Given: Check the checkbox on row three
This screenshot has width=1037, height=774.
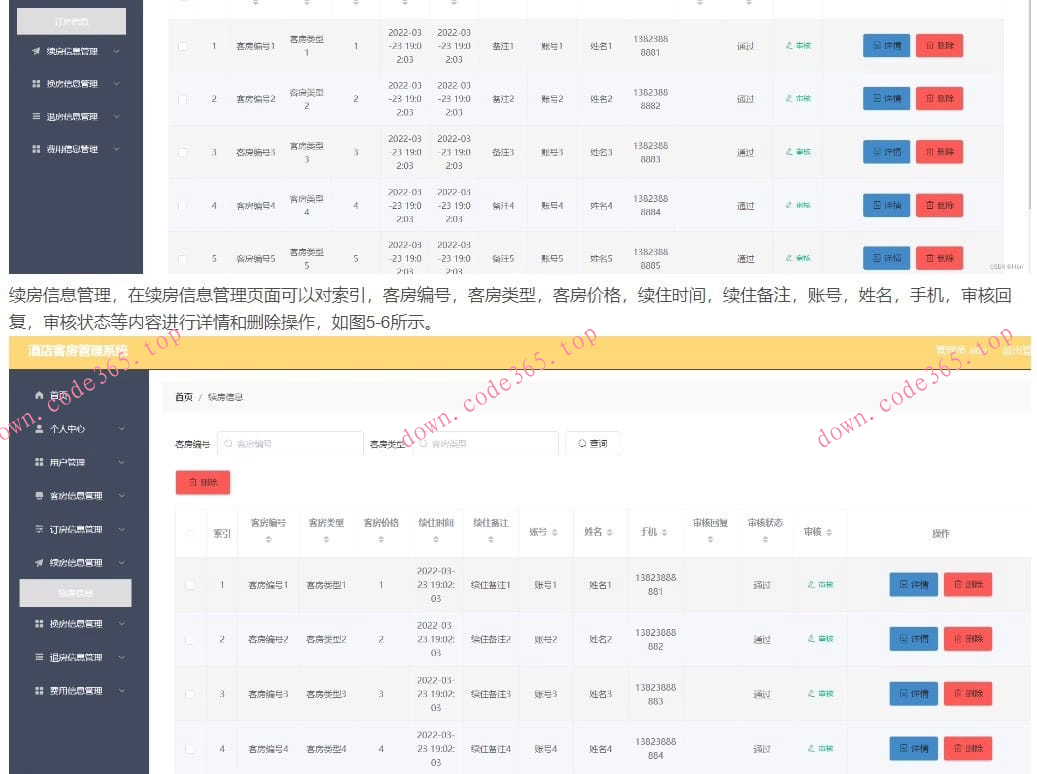Looking at the screenshot, I should [x=190, y=693].
